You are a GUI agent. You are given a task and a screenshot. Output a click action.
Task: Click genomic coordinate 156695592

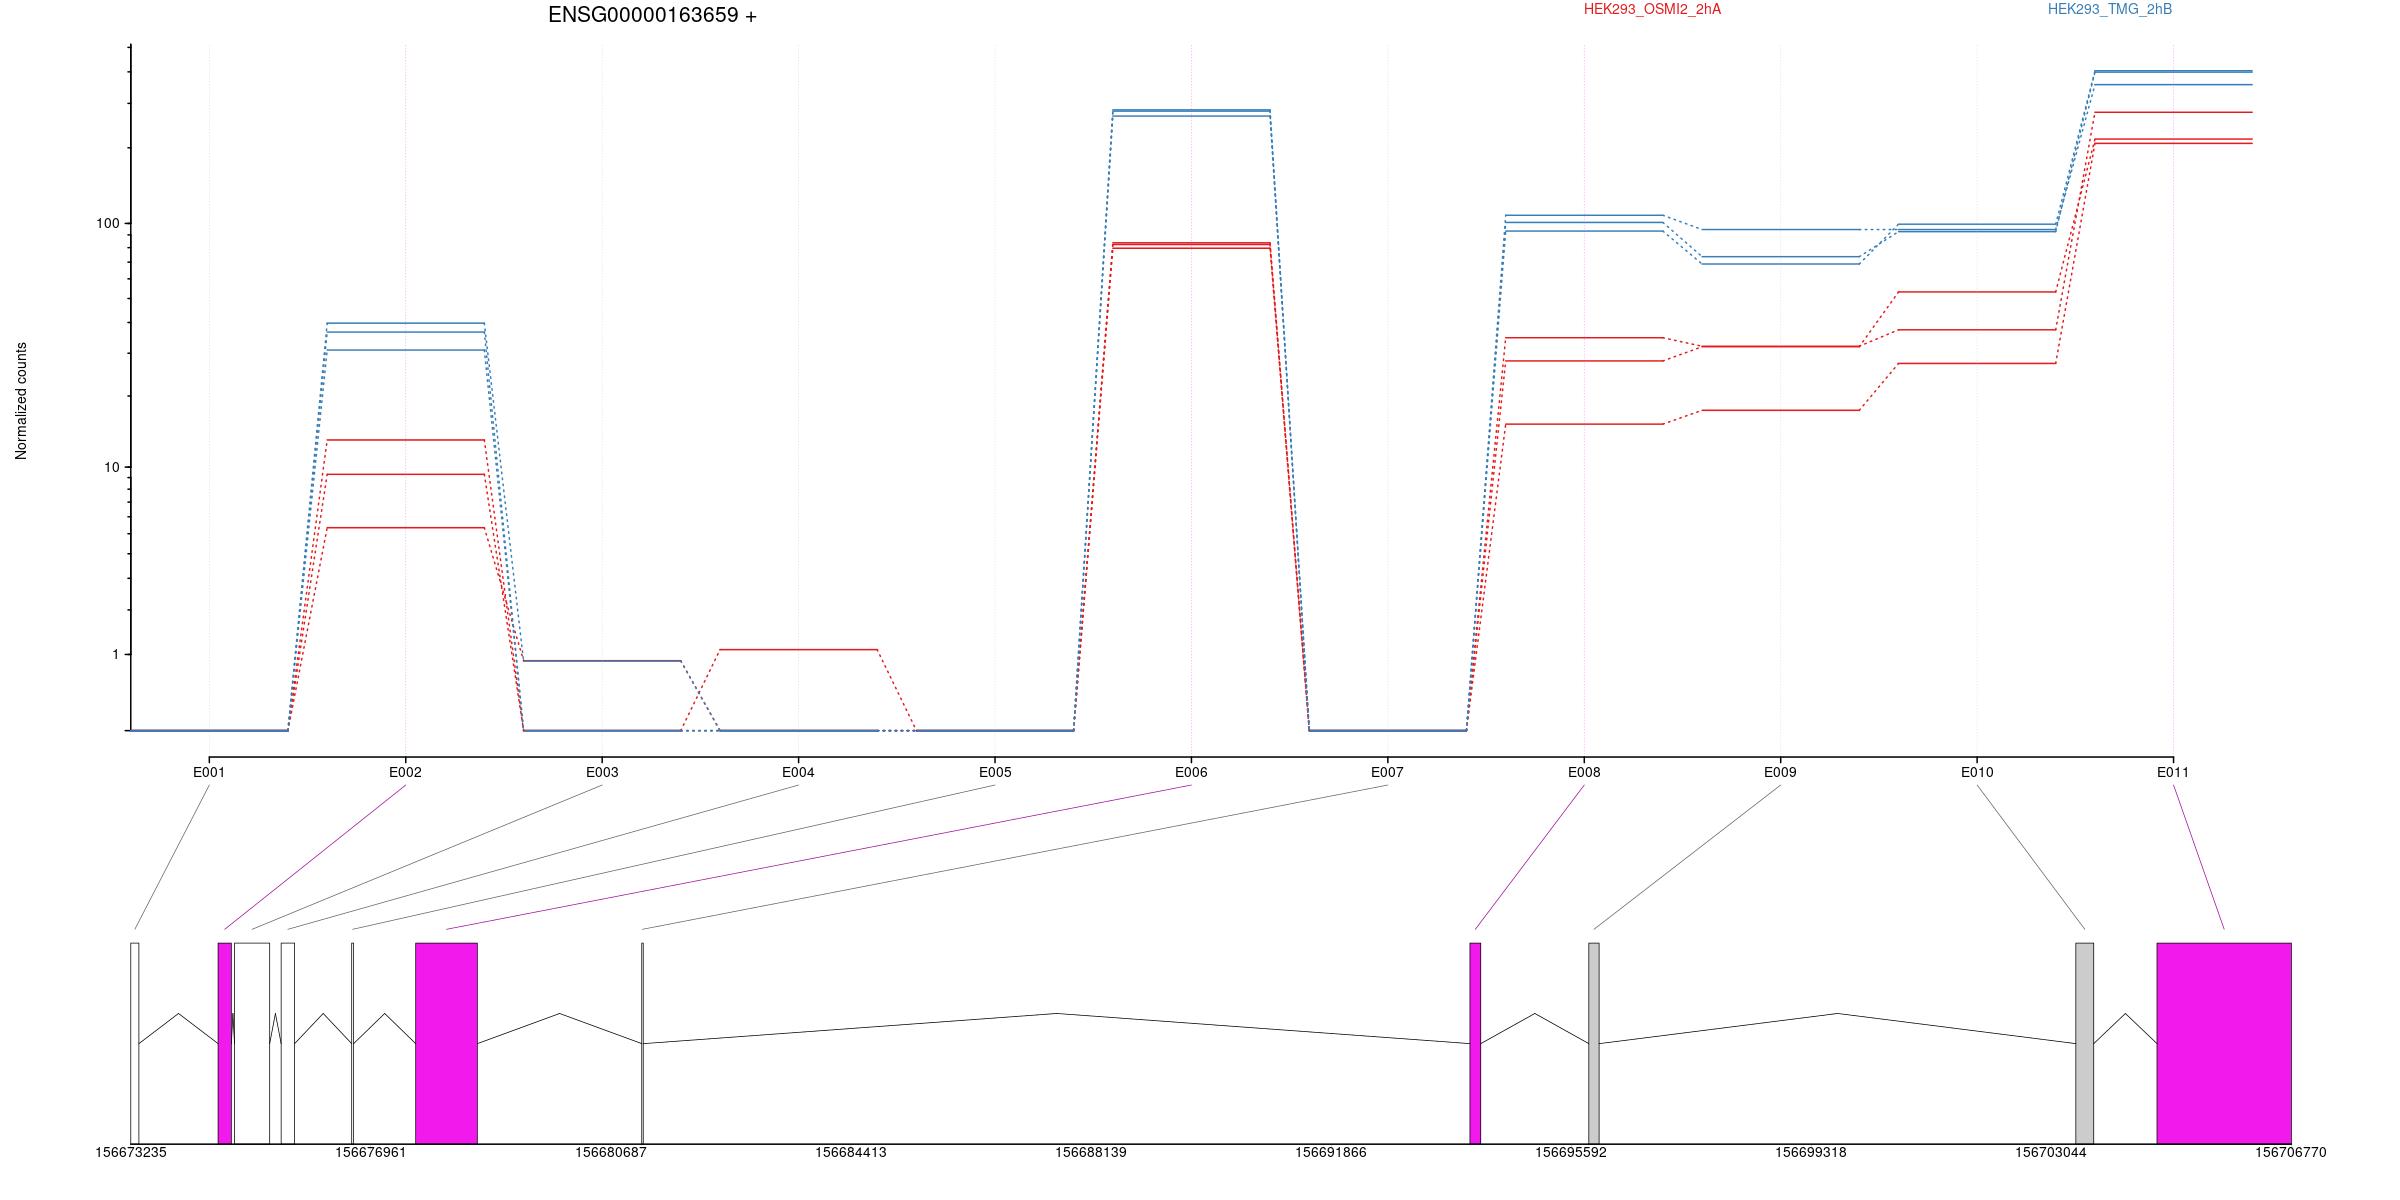click(x=1571, y=1152)
